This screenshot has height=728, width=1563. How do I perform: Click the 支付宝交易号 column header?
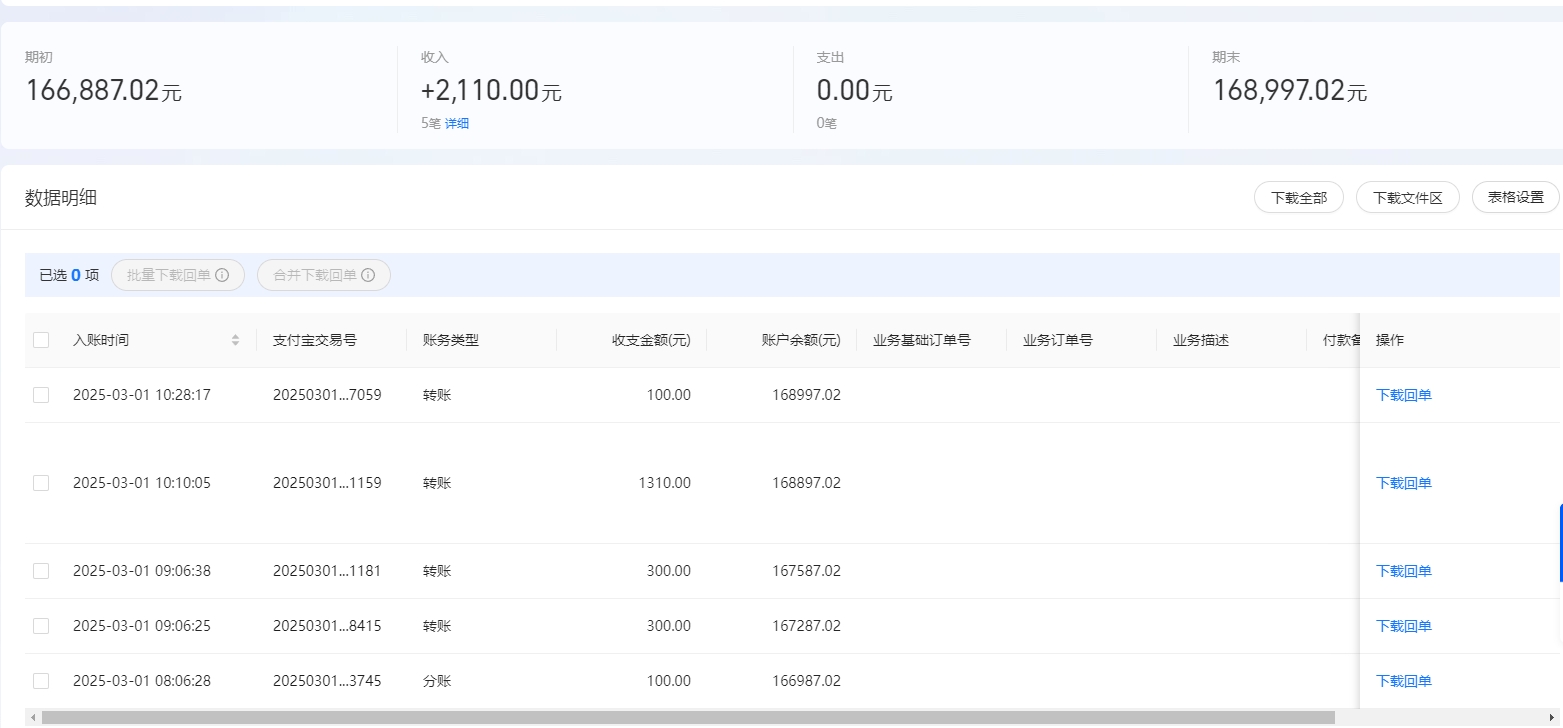(x=315, y=340)
